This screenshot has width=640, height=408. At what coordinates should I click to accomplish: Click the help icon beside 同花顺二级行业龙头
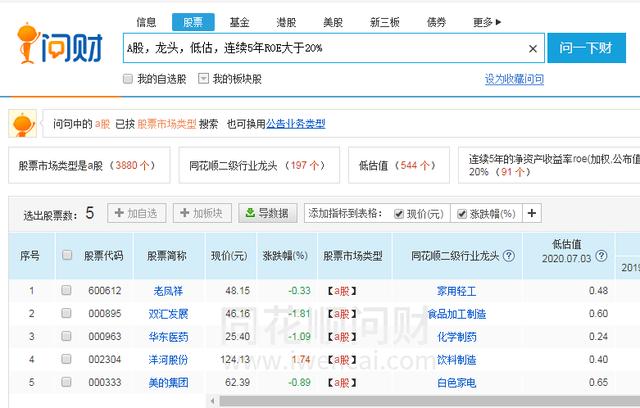509,256
